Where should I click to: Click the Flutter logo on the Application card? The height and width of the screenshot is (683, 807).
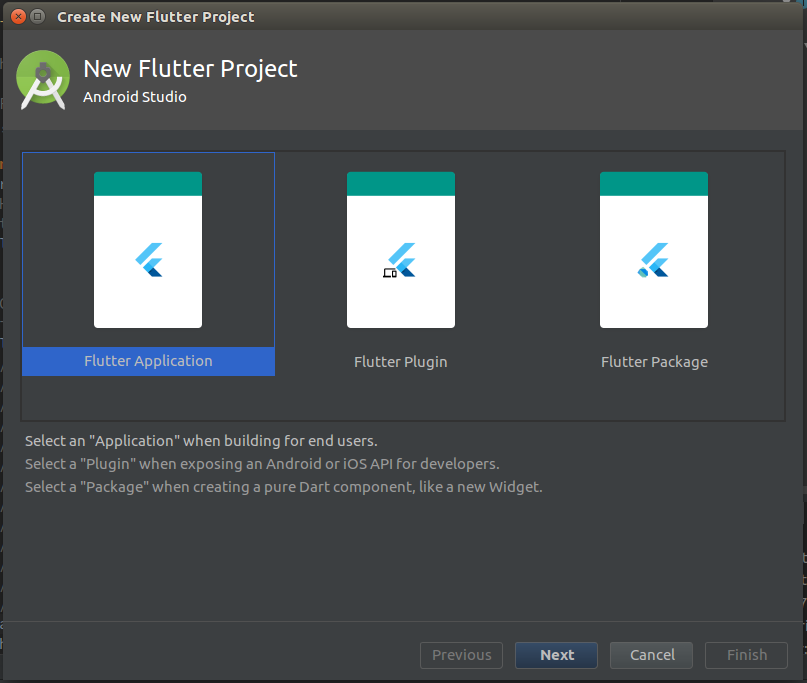[147, 258]
